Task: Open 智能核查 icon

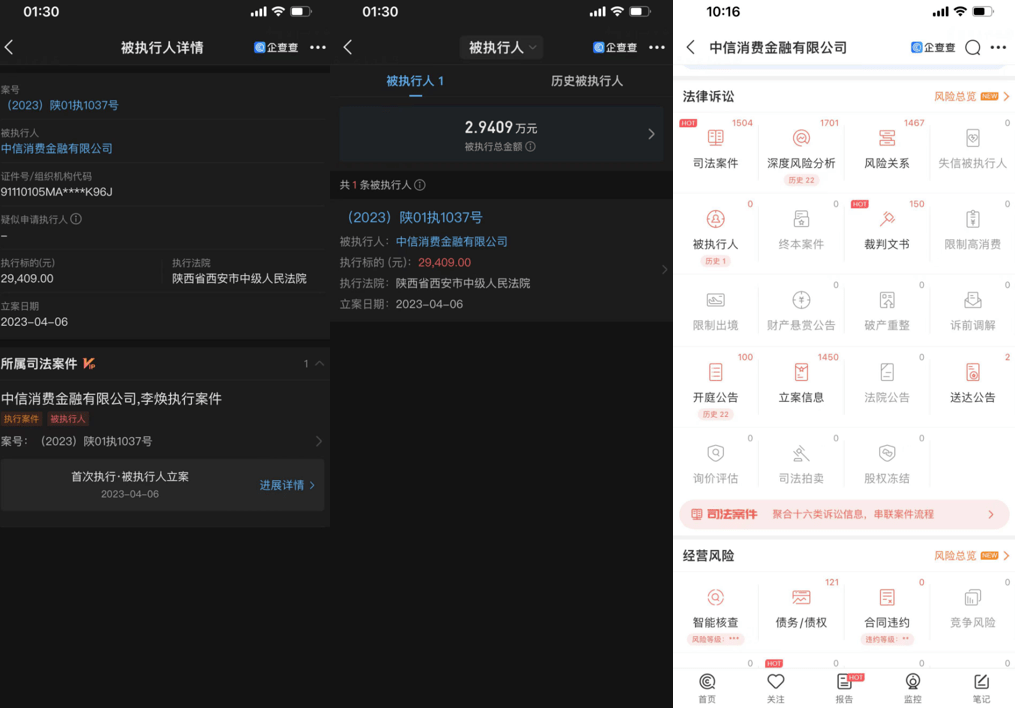Action: (715, 597)
